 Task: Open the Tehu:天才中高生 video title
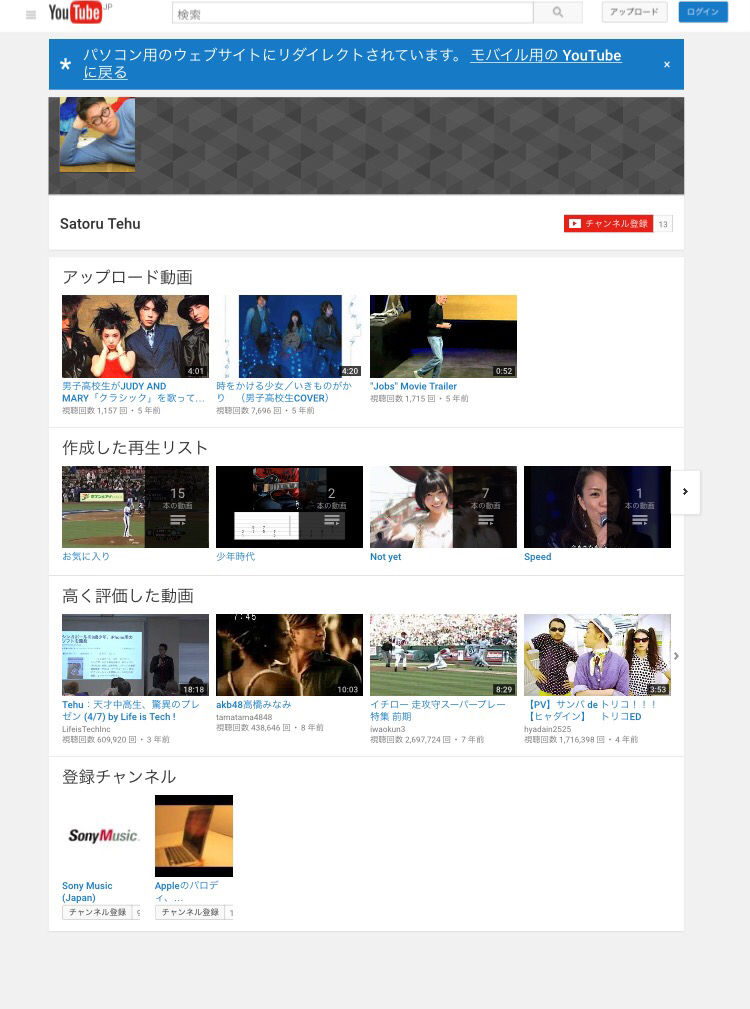point(131,710)
